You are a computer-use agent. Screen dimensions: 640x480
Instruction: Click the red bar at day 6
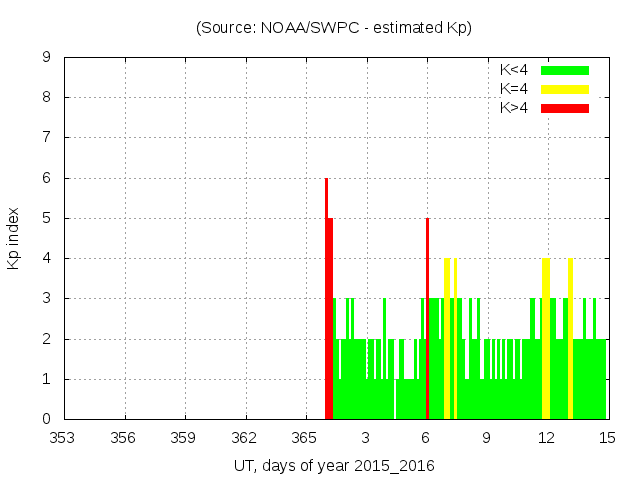click(427, 320)
